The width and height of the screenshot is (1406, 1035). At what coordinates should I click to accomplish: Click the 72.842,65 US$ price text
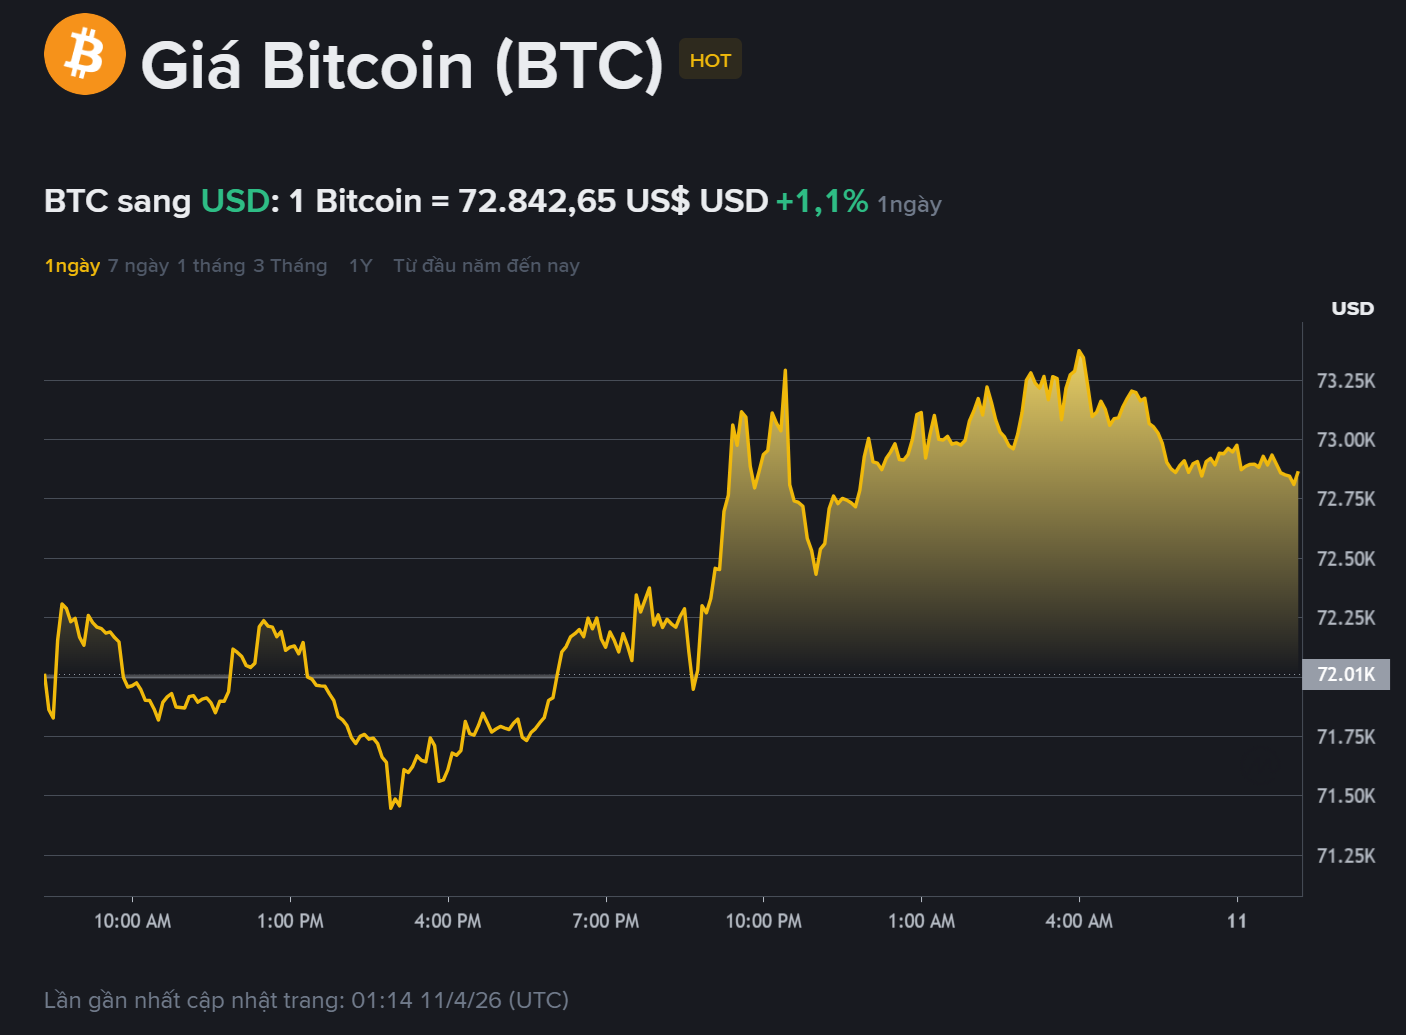pos(574,201)
